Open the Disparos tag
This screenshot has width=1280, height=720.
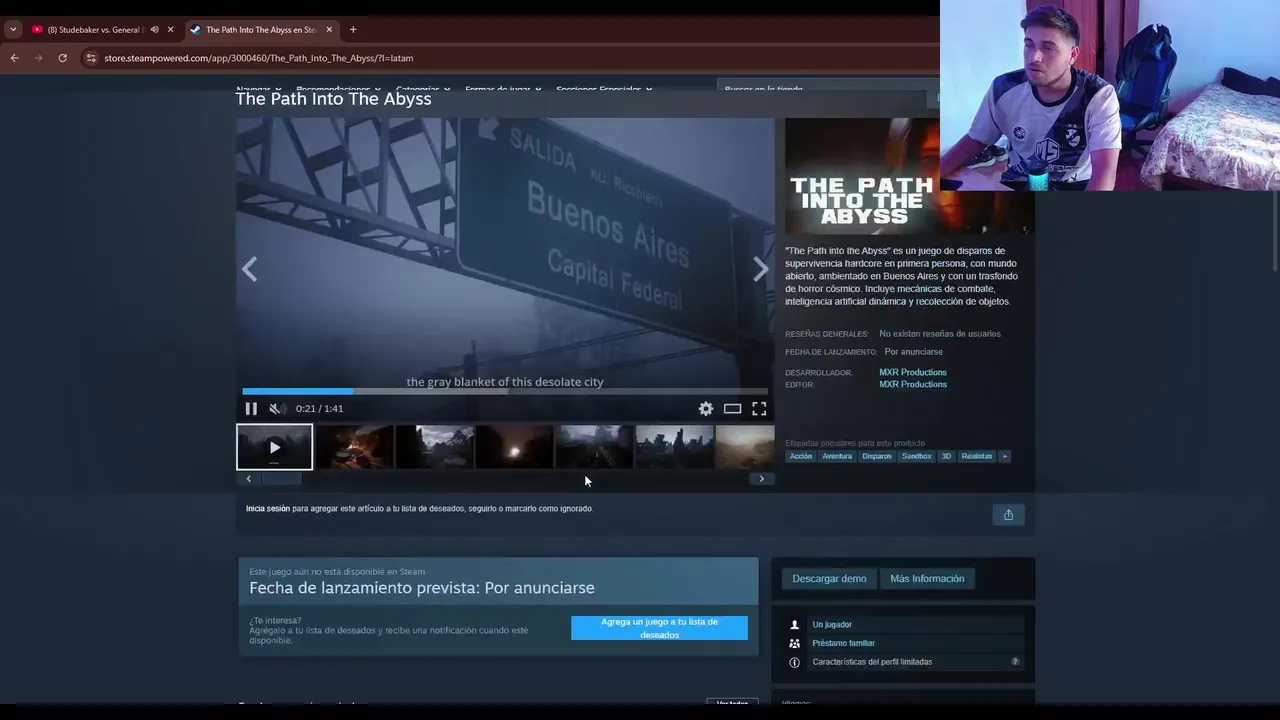pos(877,456)
